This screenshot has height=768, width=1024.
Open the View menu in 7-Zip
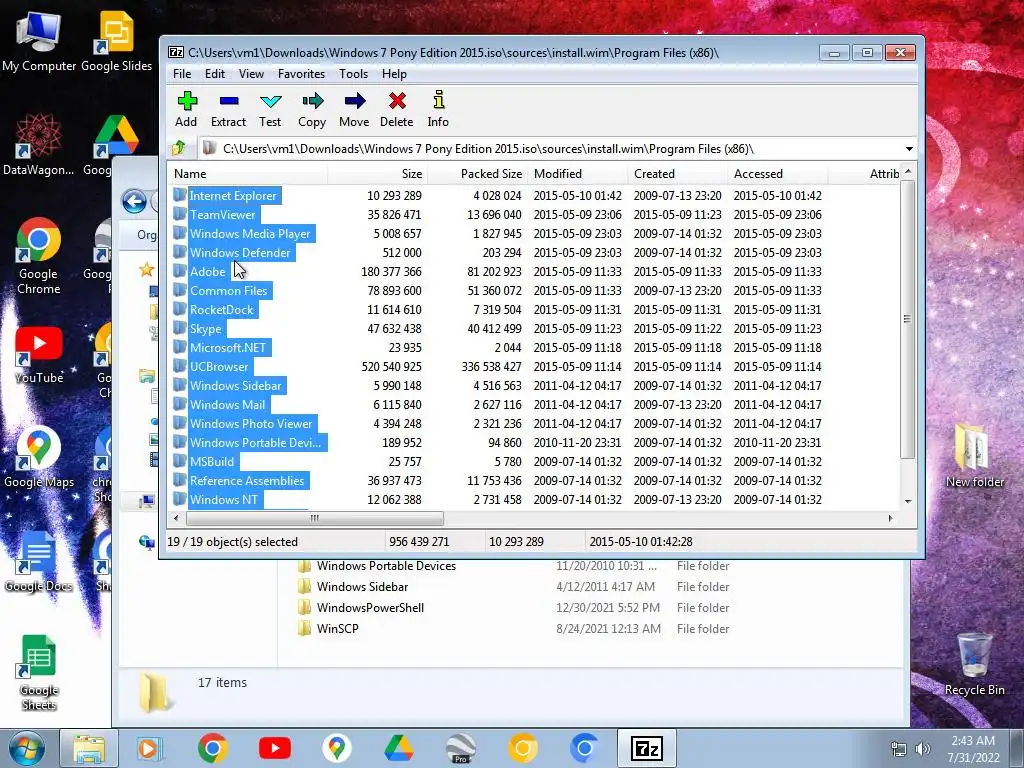pyautogui.click(x=251, y=74)
